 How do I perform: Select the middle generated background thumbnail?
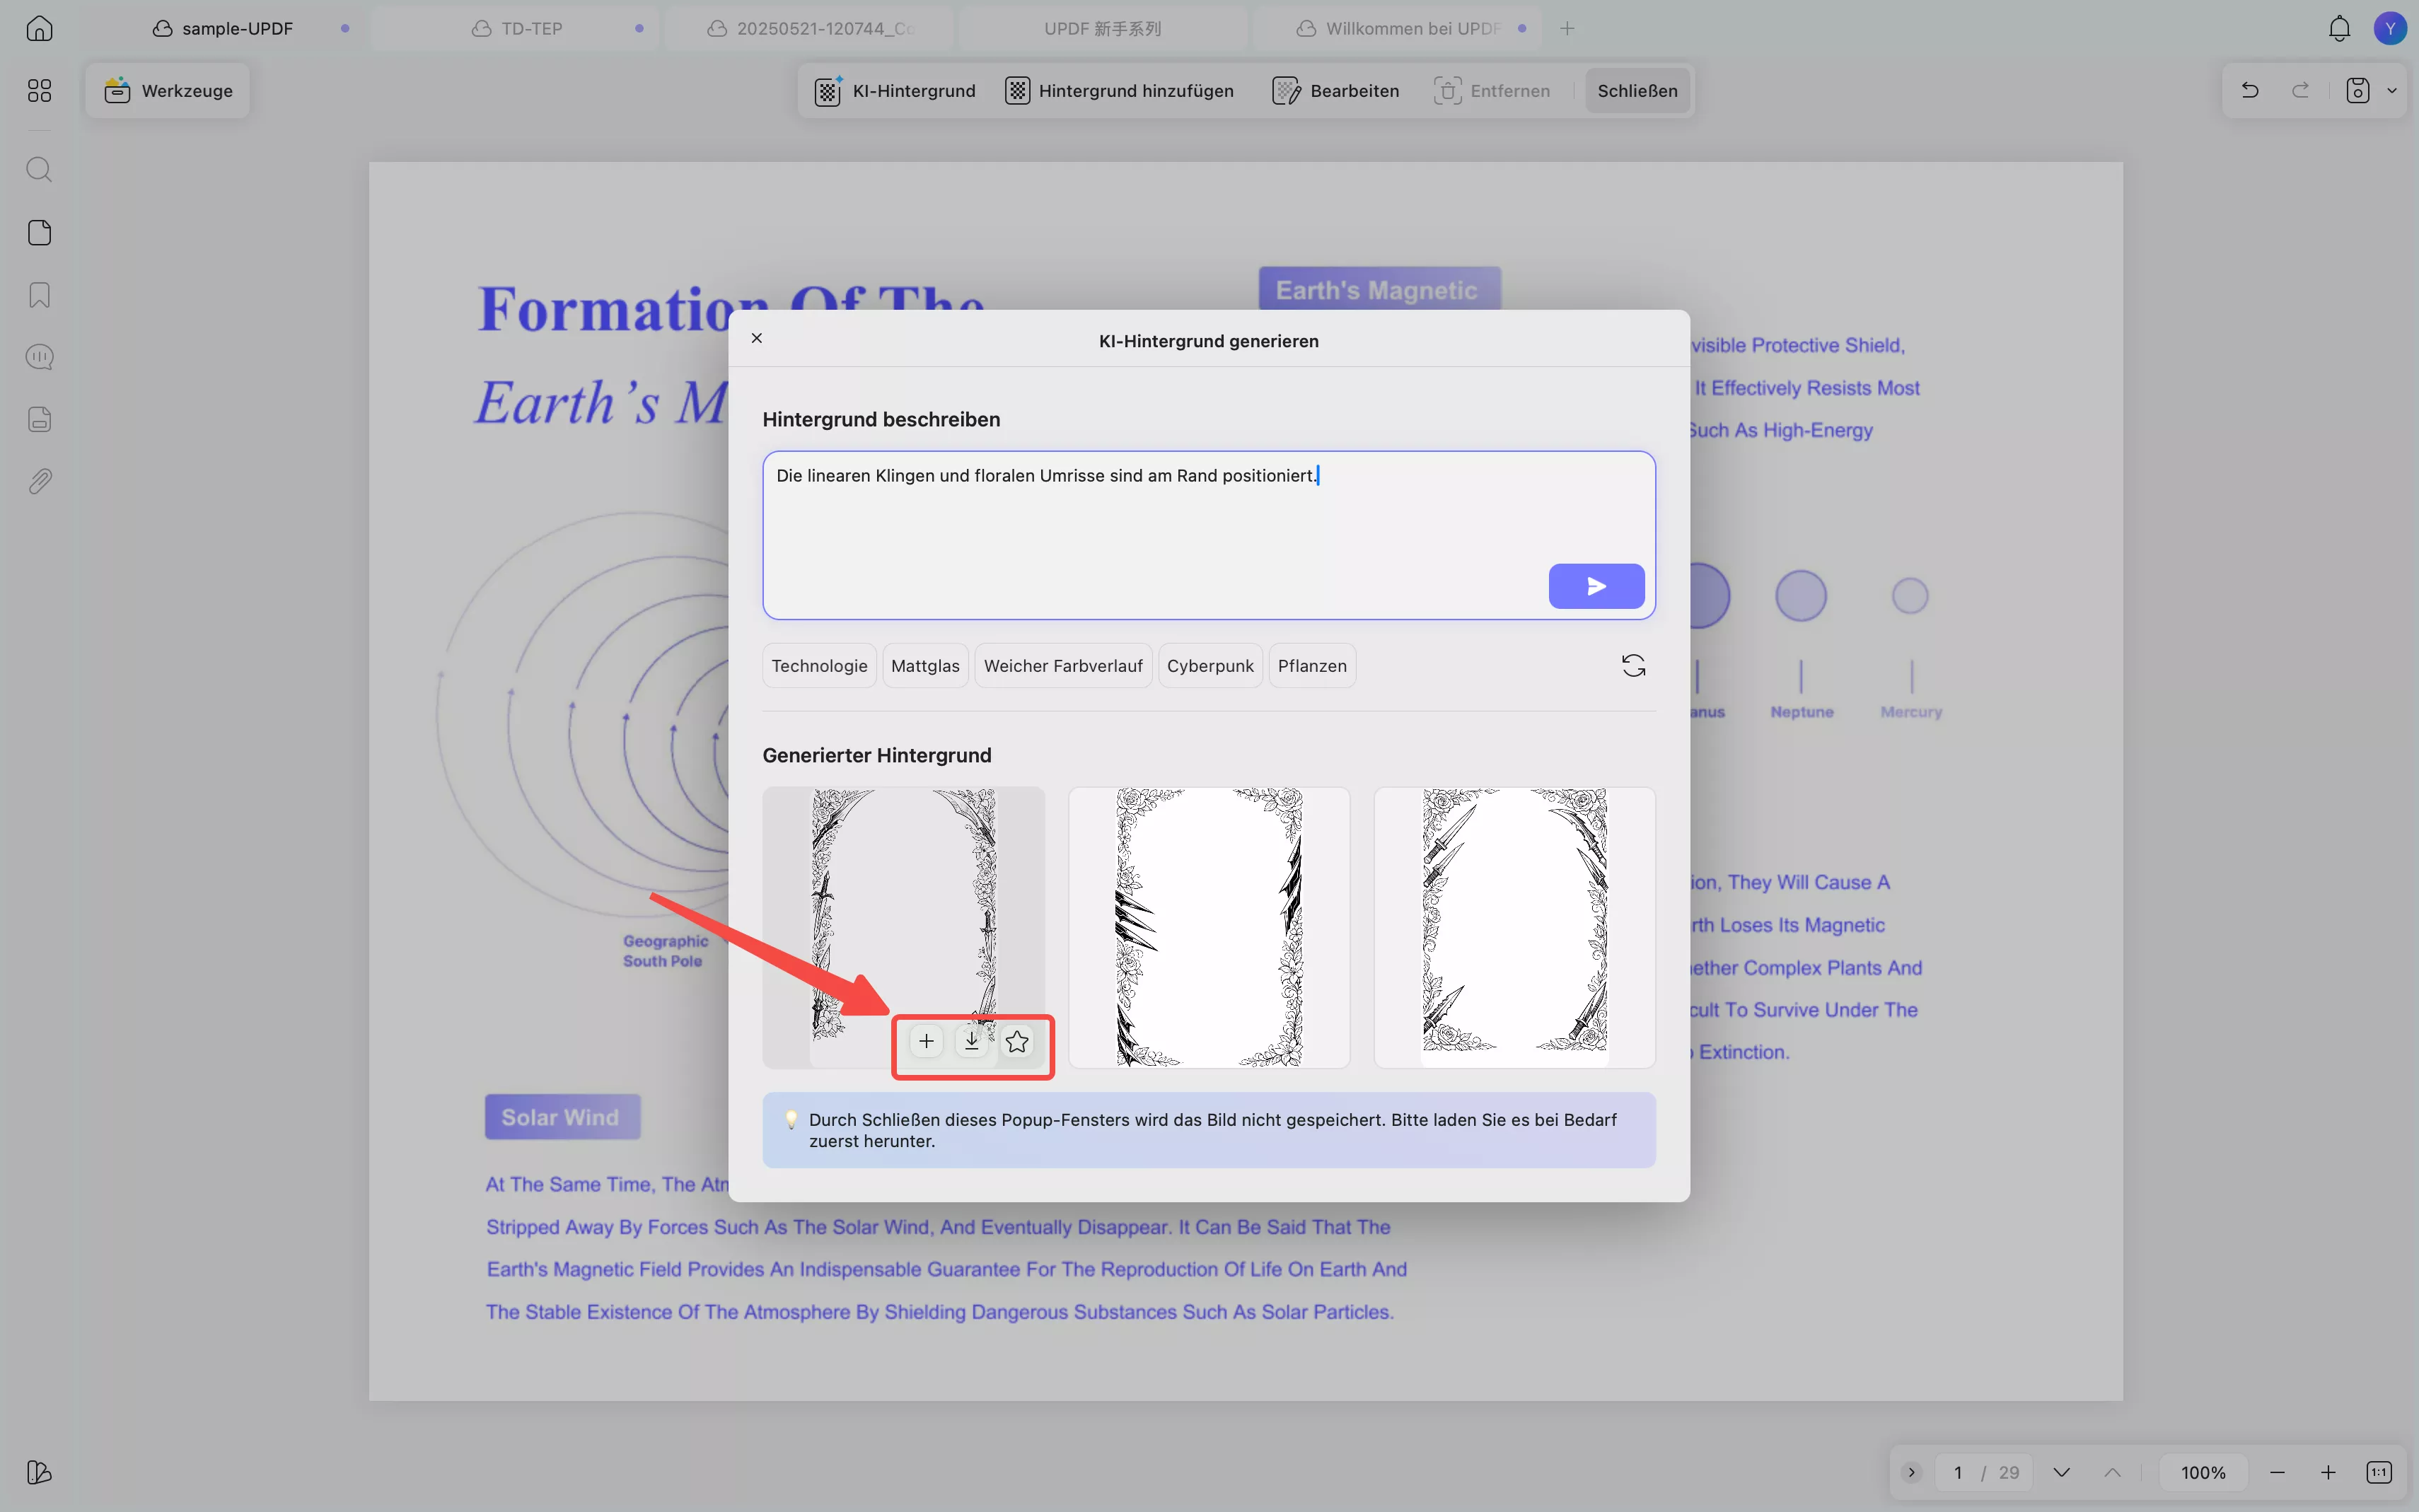tap(1208, 927)
